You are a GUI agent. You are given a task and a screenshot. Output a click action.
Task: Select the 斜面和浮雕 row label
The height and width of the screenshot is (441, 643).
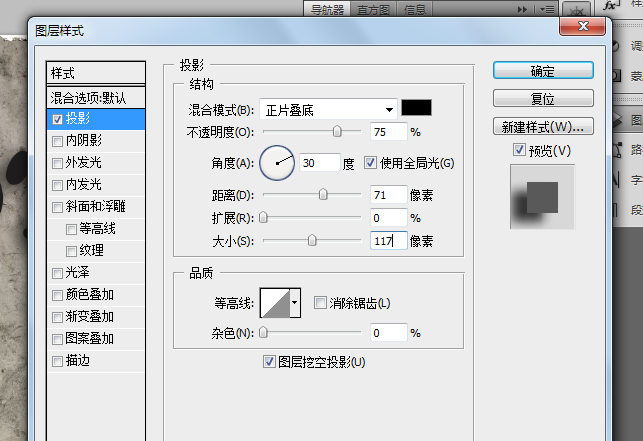pyautogui.click(x=96, y=206)
